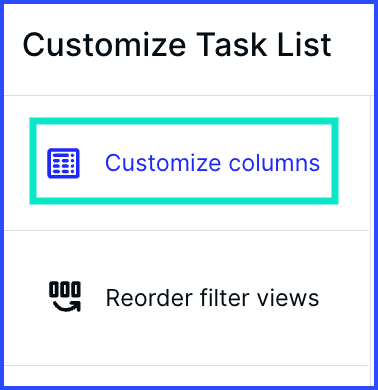Screen dimensions: 378x390
Task: Choose the teal-highlighted Customize columns option
Action: (184, 161)
